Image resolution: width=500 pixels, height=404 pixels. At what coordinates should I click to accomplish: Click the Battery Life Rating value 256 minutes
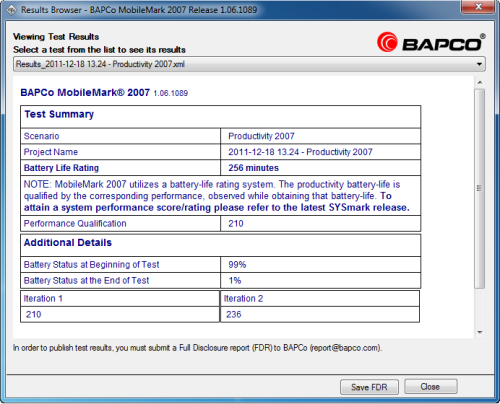(x=253, y=168)
